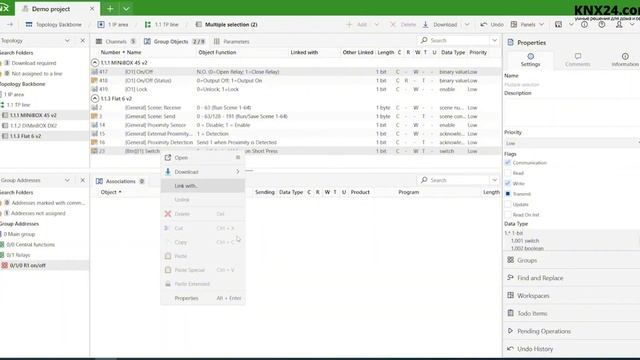Click the forward arrow navigation icon

pyautogui.click(x=10, y=24)
